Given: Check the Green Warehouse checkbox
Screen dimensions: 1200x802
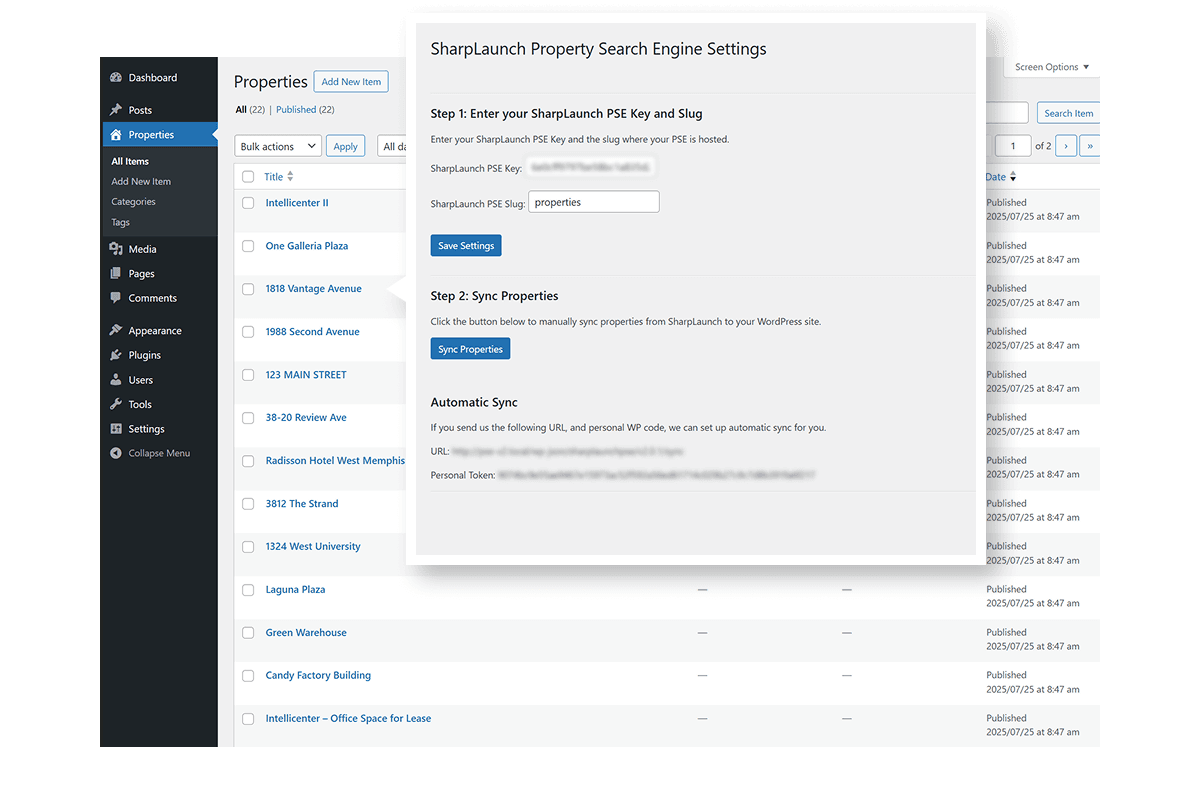Looking at the screenshot, I should 248,633.
